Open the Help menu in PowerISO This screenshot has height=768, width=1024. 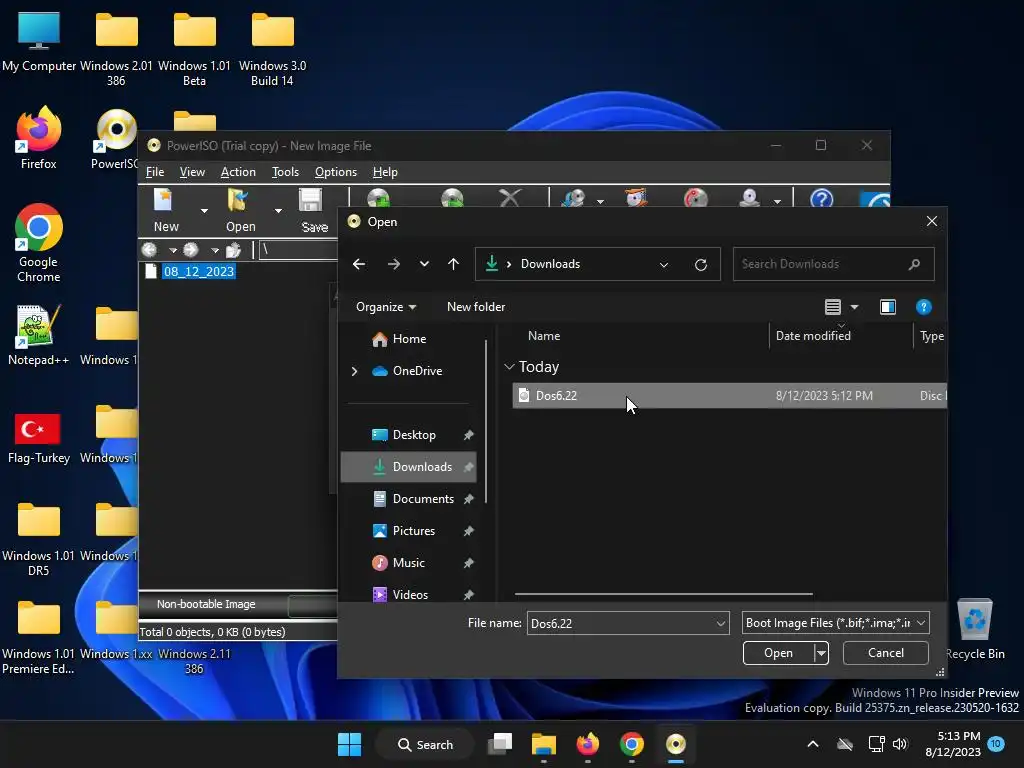coord(385,172)
